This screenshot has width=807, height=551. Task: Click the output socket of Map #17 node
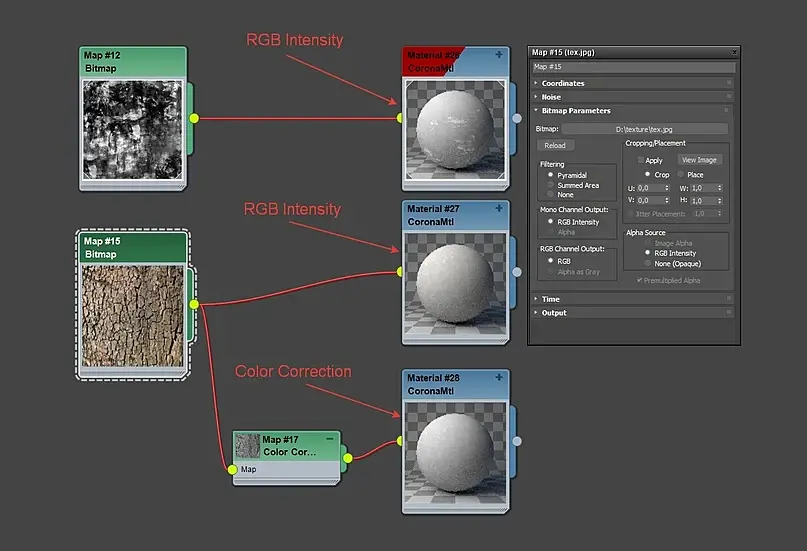(x=348, y=458)
